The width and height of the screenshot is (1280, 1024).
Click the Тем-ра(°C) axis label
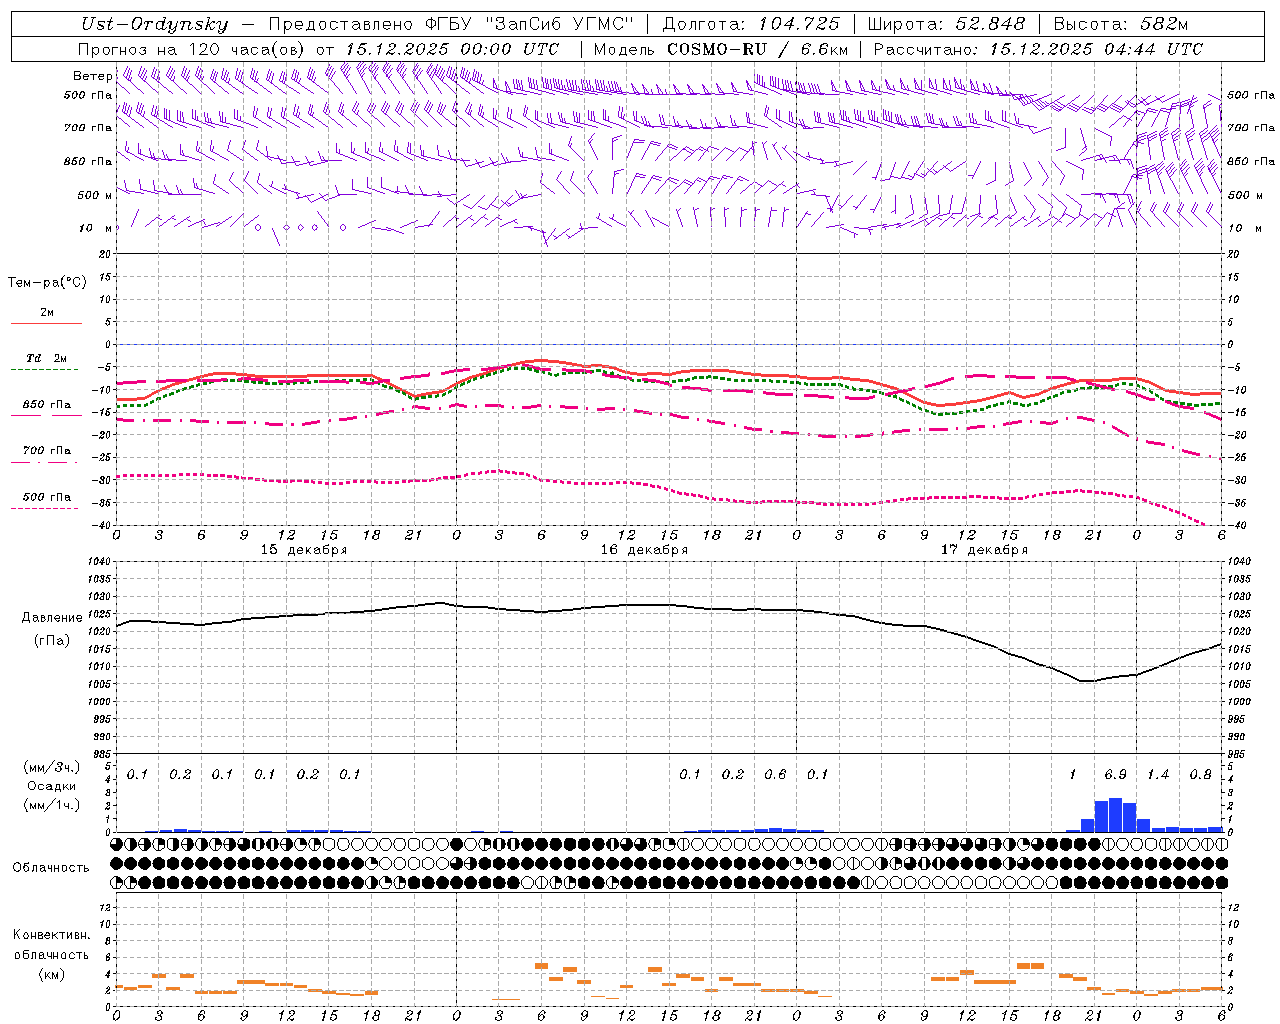[x=47, y=283]
